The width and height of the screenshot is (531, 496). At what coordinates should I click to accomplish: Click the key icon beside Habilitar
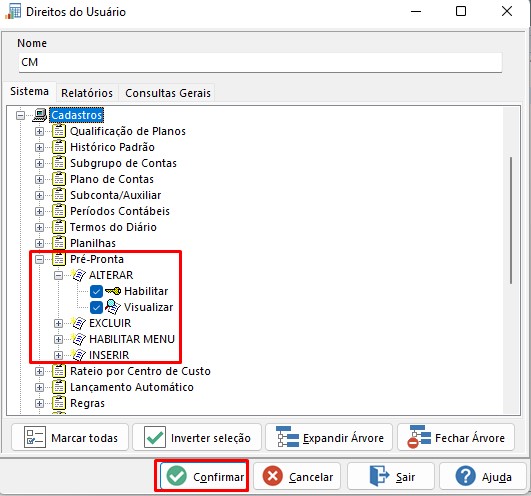(113, 291)
